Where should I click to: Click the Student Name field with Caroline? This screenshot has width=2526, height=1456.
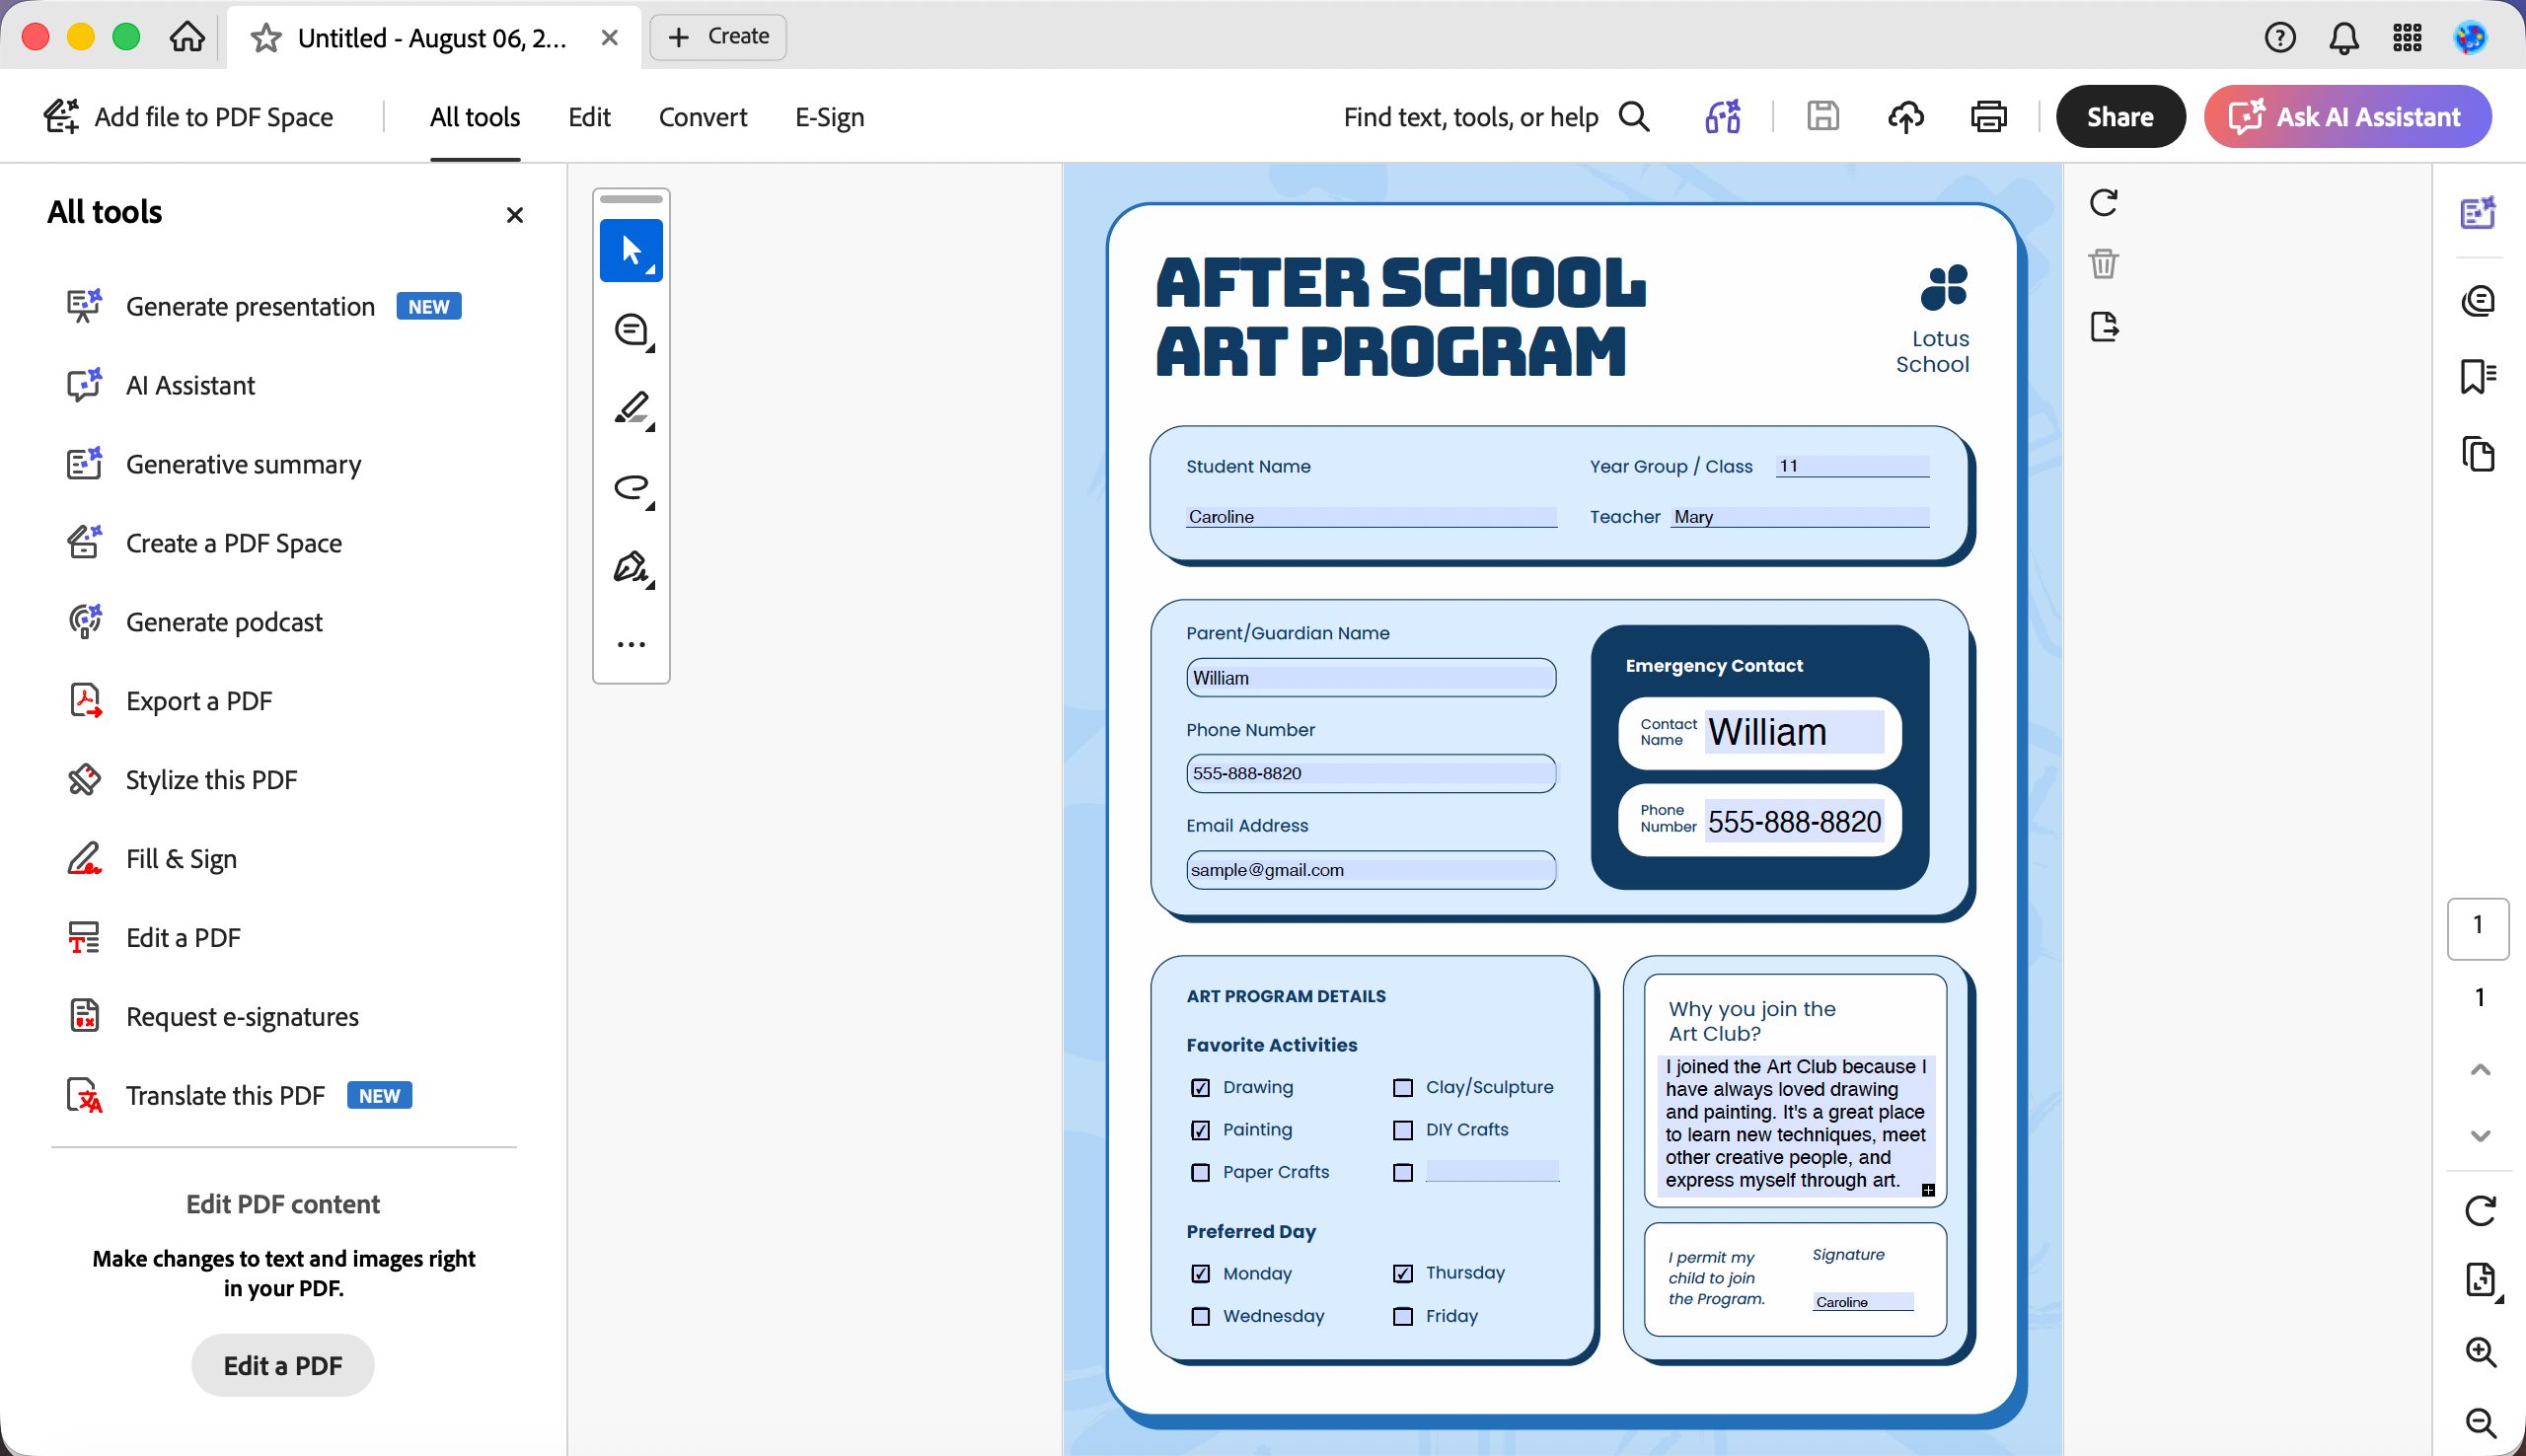(1371, 517)
